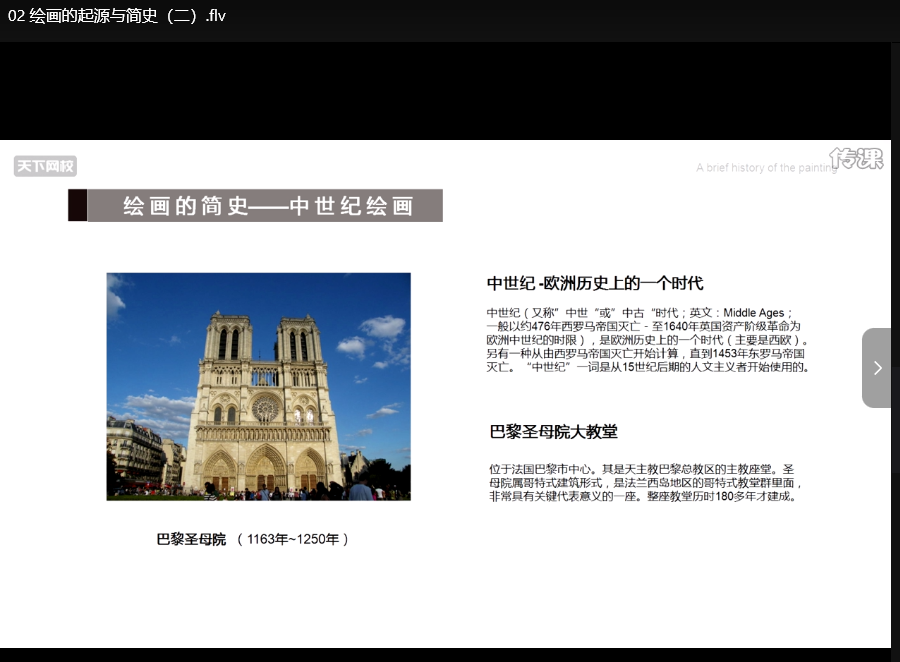Click the caption '巴黎圣母院 （1163年~1250年）'
900x662 pixels.
(x=253, y=539)
